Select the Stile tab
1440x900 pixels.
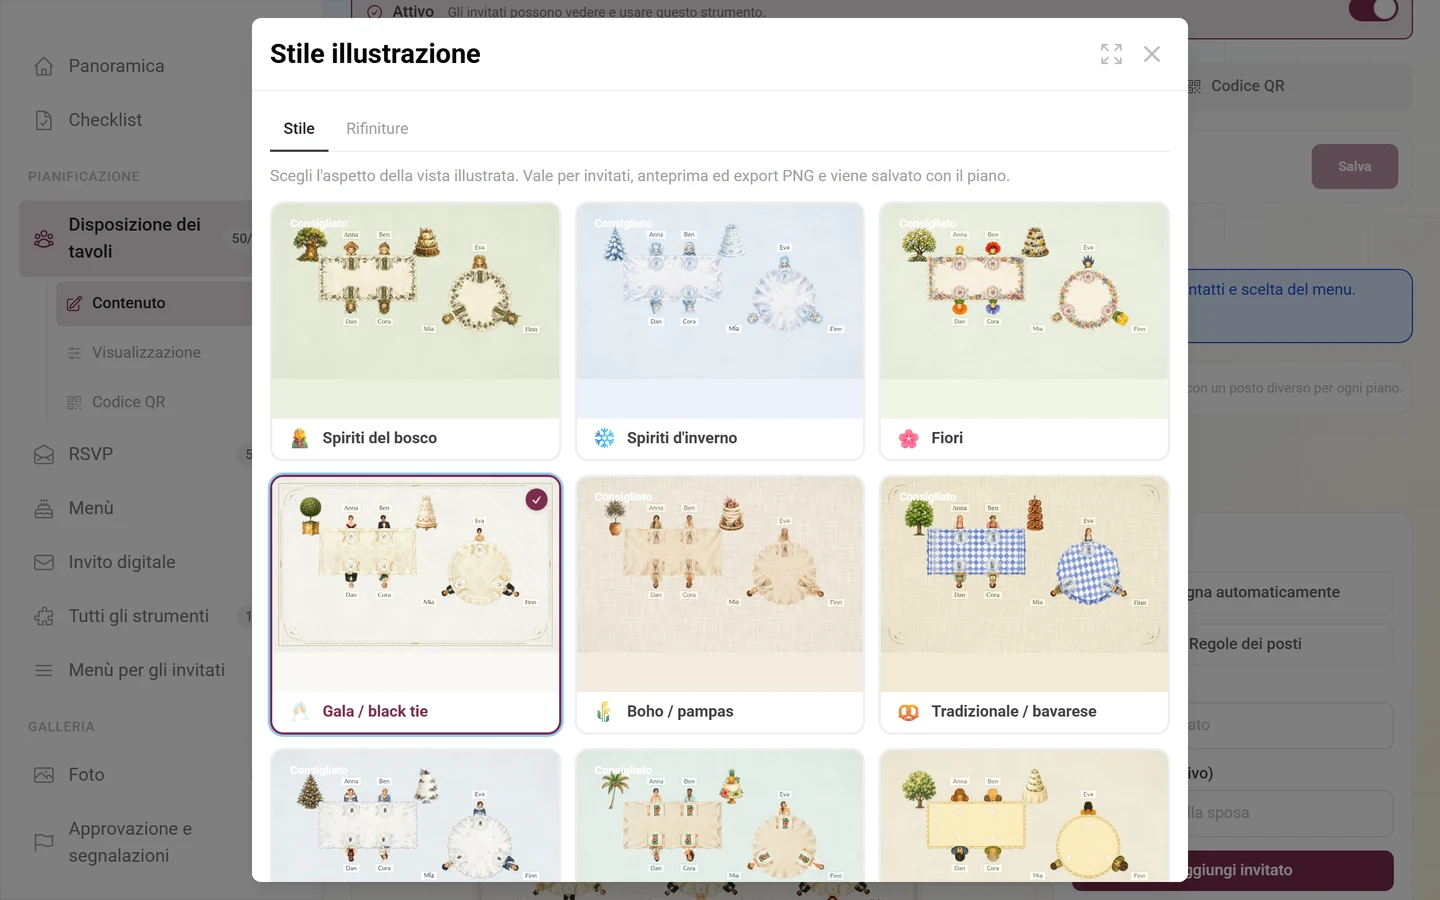tap(299, 128)
